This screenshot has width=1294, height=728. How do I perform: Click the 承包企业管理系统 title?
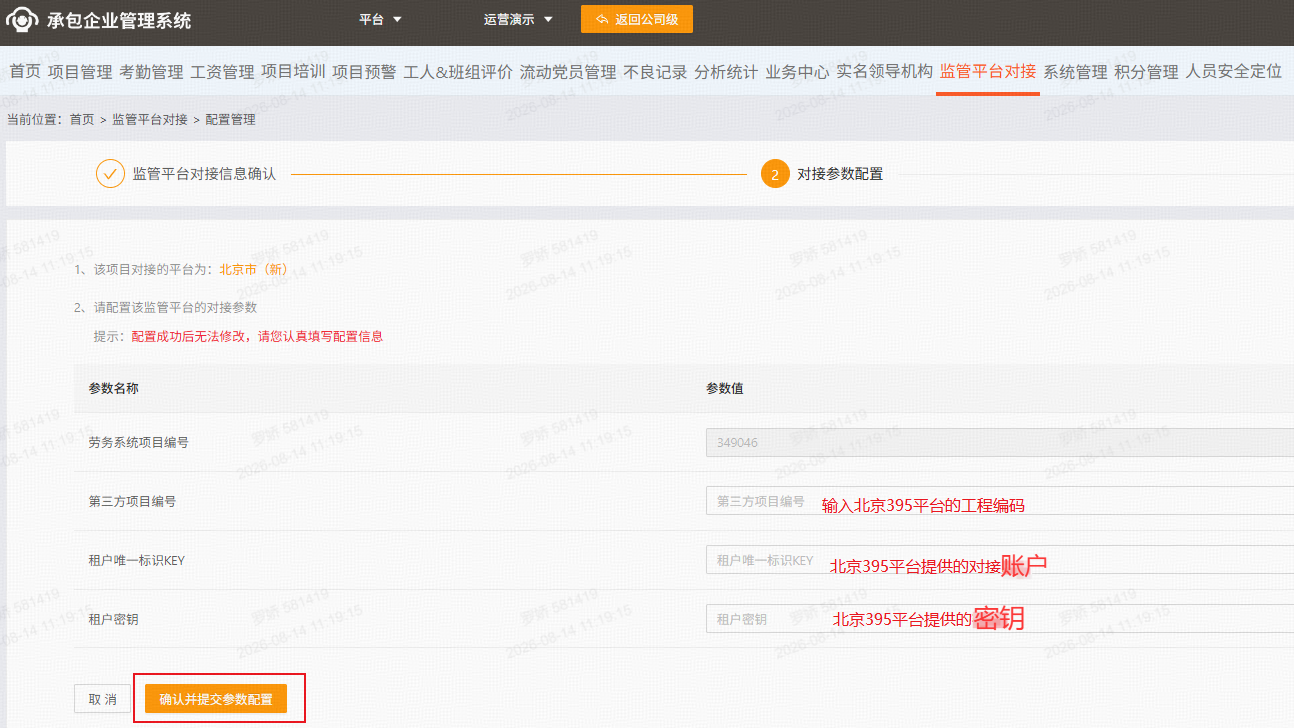point(119,20)
